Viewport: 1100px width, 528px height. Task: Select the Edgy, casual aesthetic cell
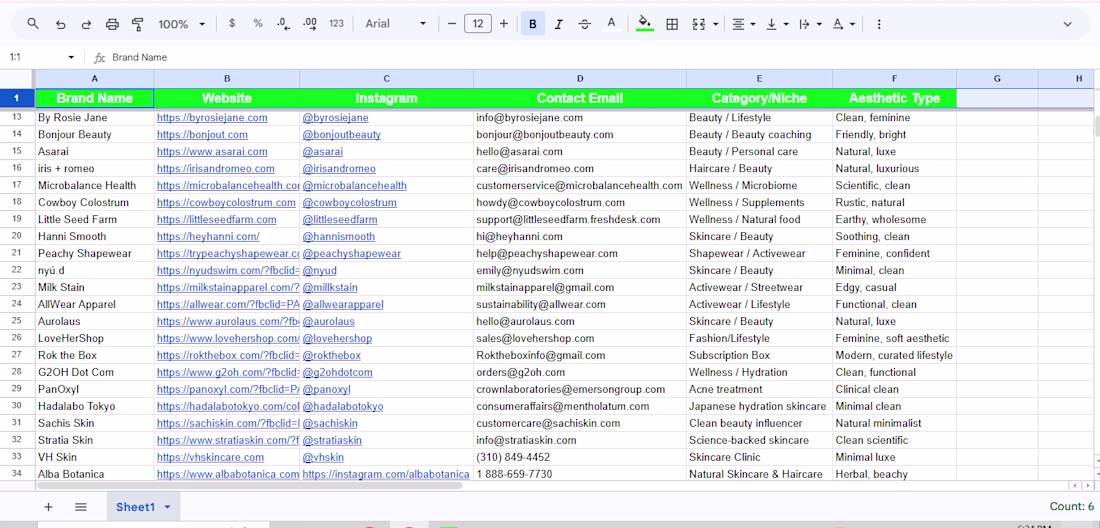pos(894,287)
